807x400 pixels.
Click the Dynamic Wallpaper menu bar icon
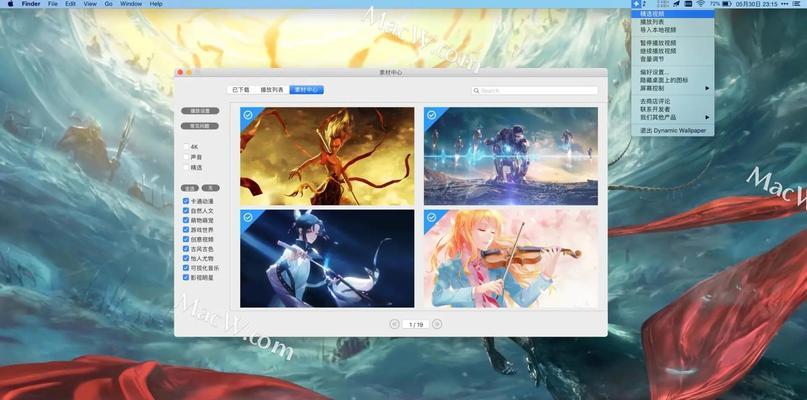(x=637, y=4)
